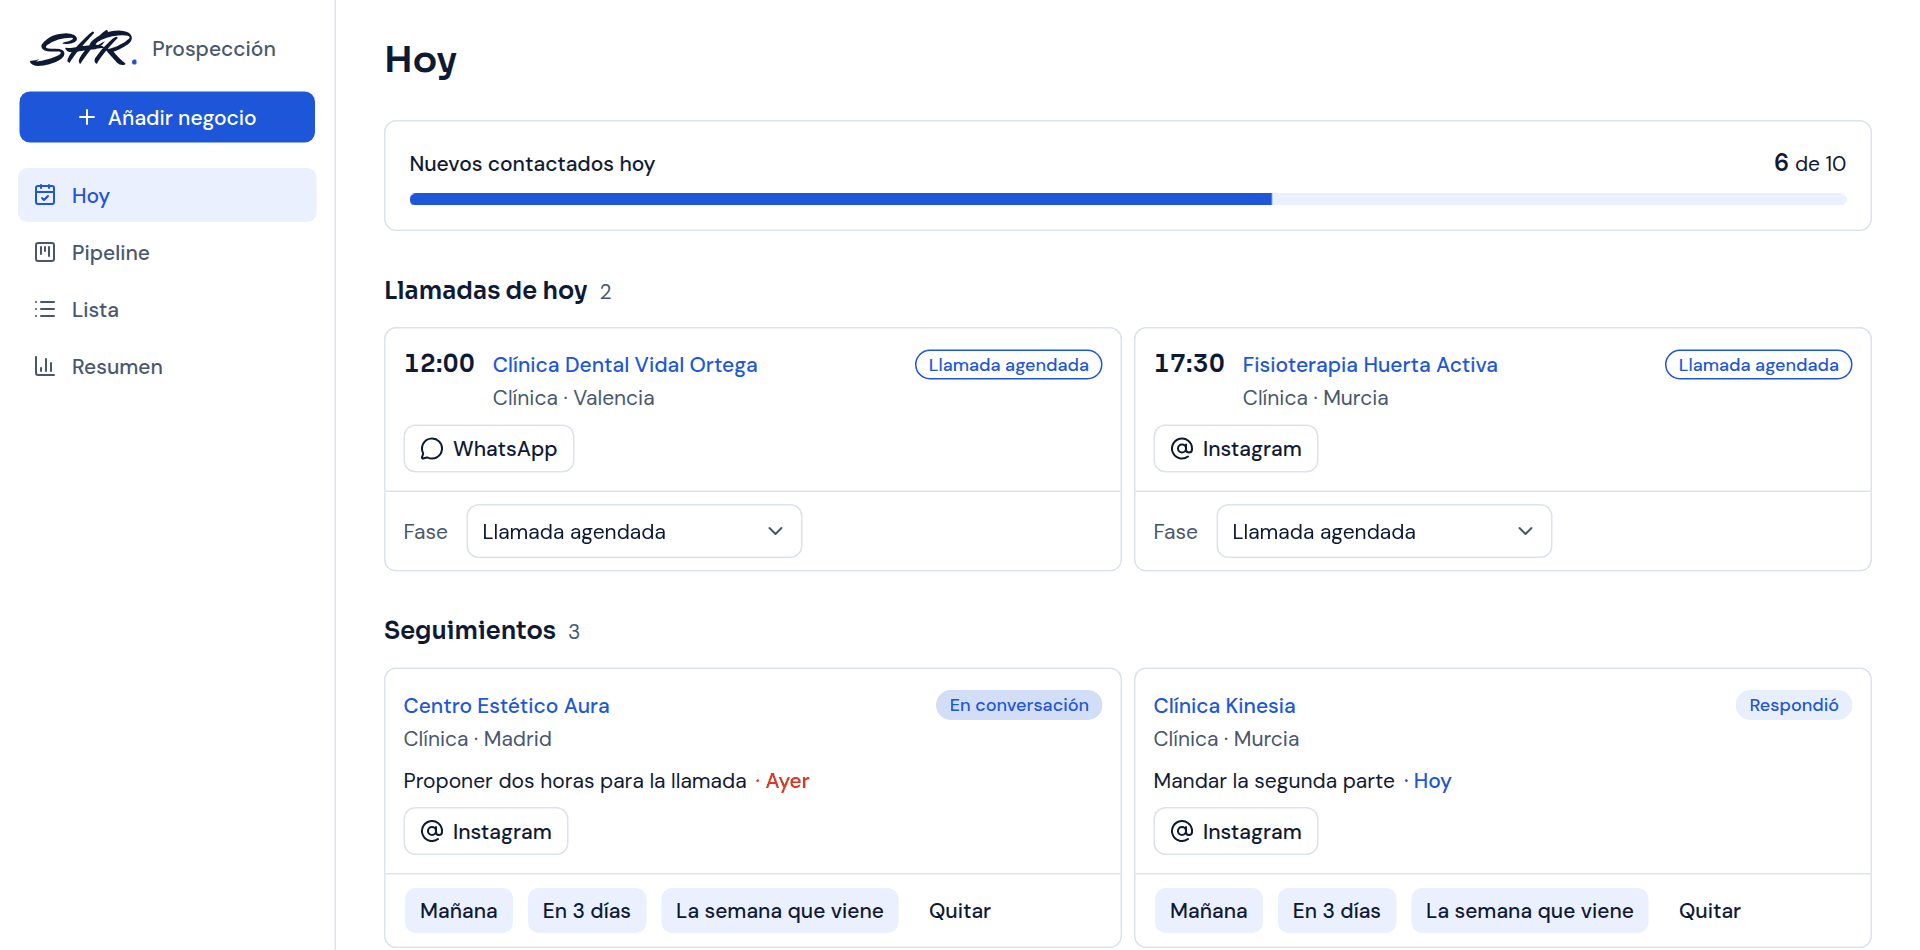
Task: Open the Fase dropdown for Fisioterapia Huerta Activa
Action: 1384,531
